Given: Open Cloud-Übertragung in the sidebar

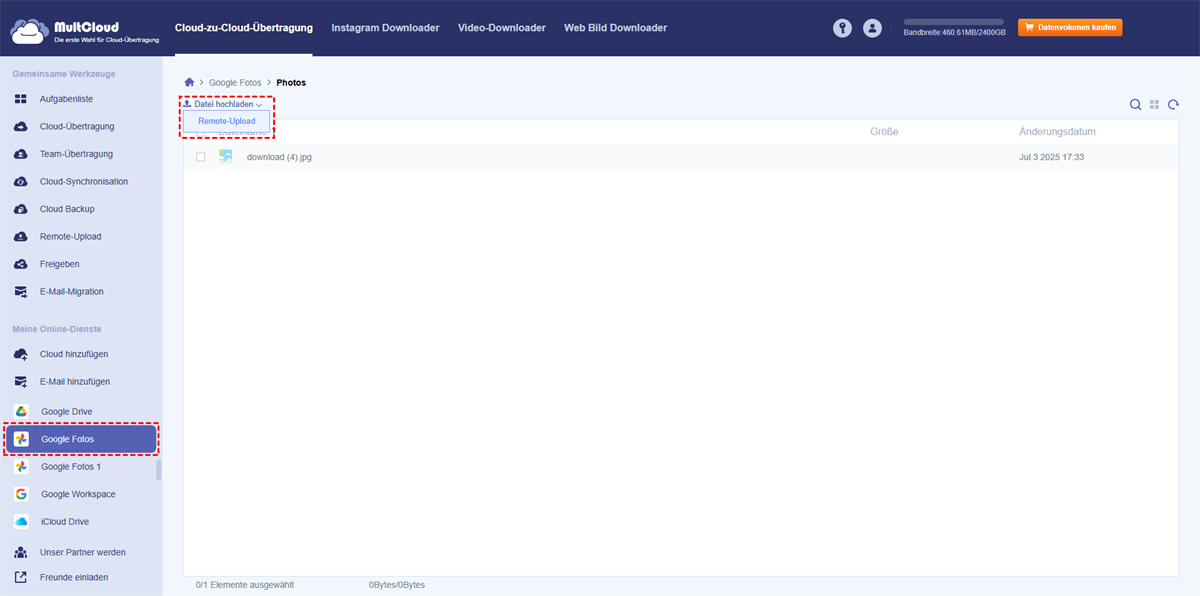Looking at the screenshot, I should point(77,127).
